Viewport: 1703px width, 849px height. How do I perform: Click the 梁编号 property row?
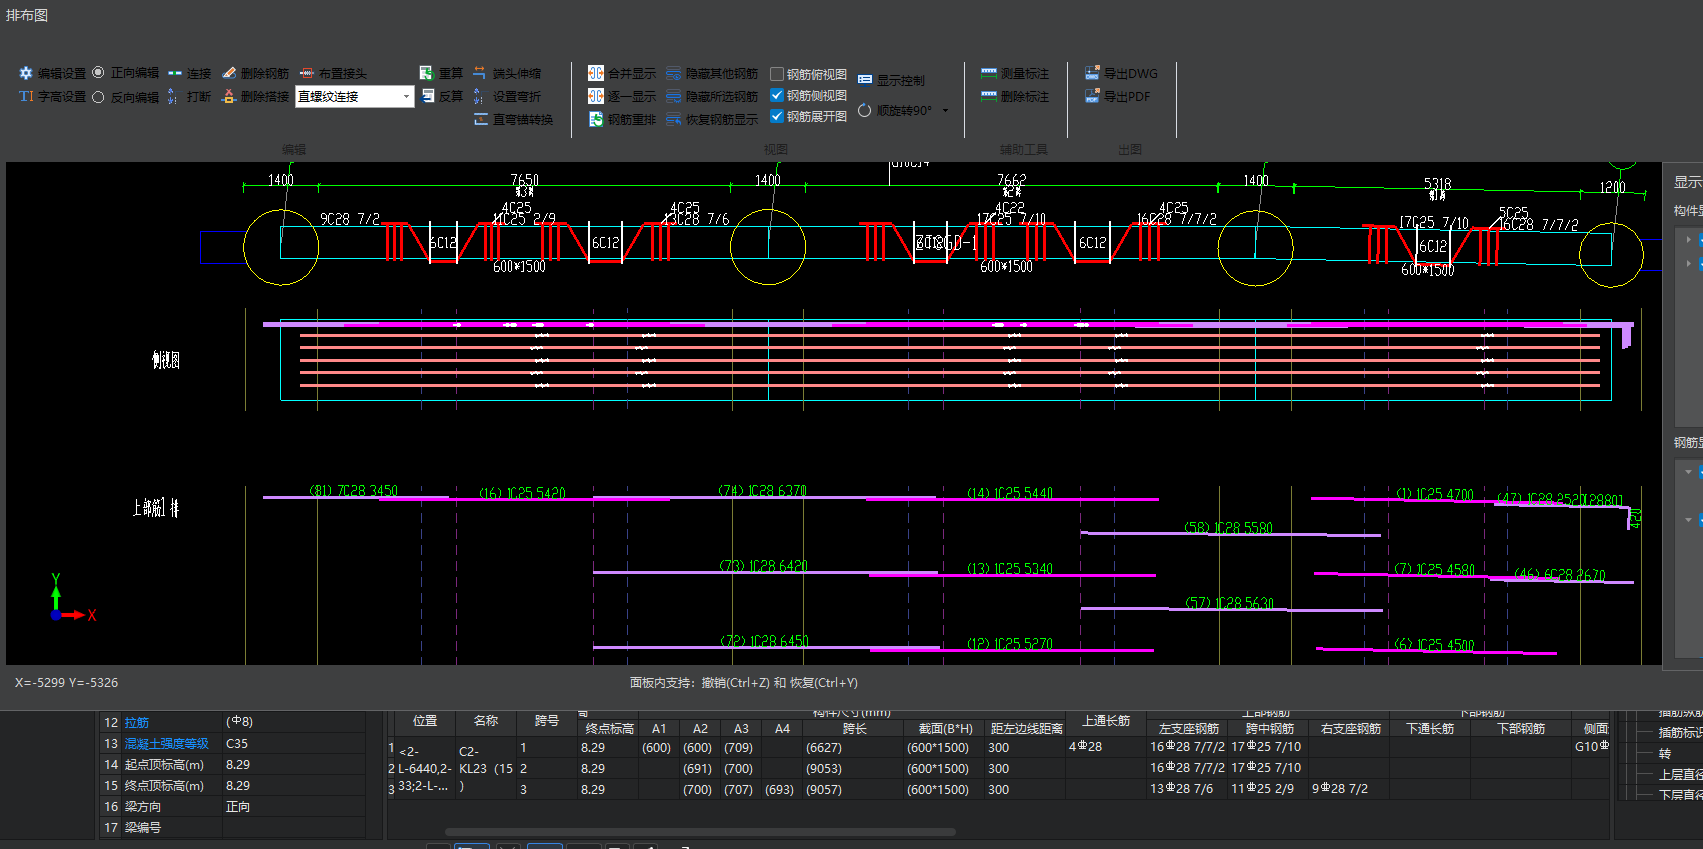point(232,828)
